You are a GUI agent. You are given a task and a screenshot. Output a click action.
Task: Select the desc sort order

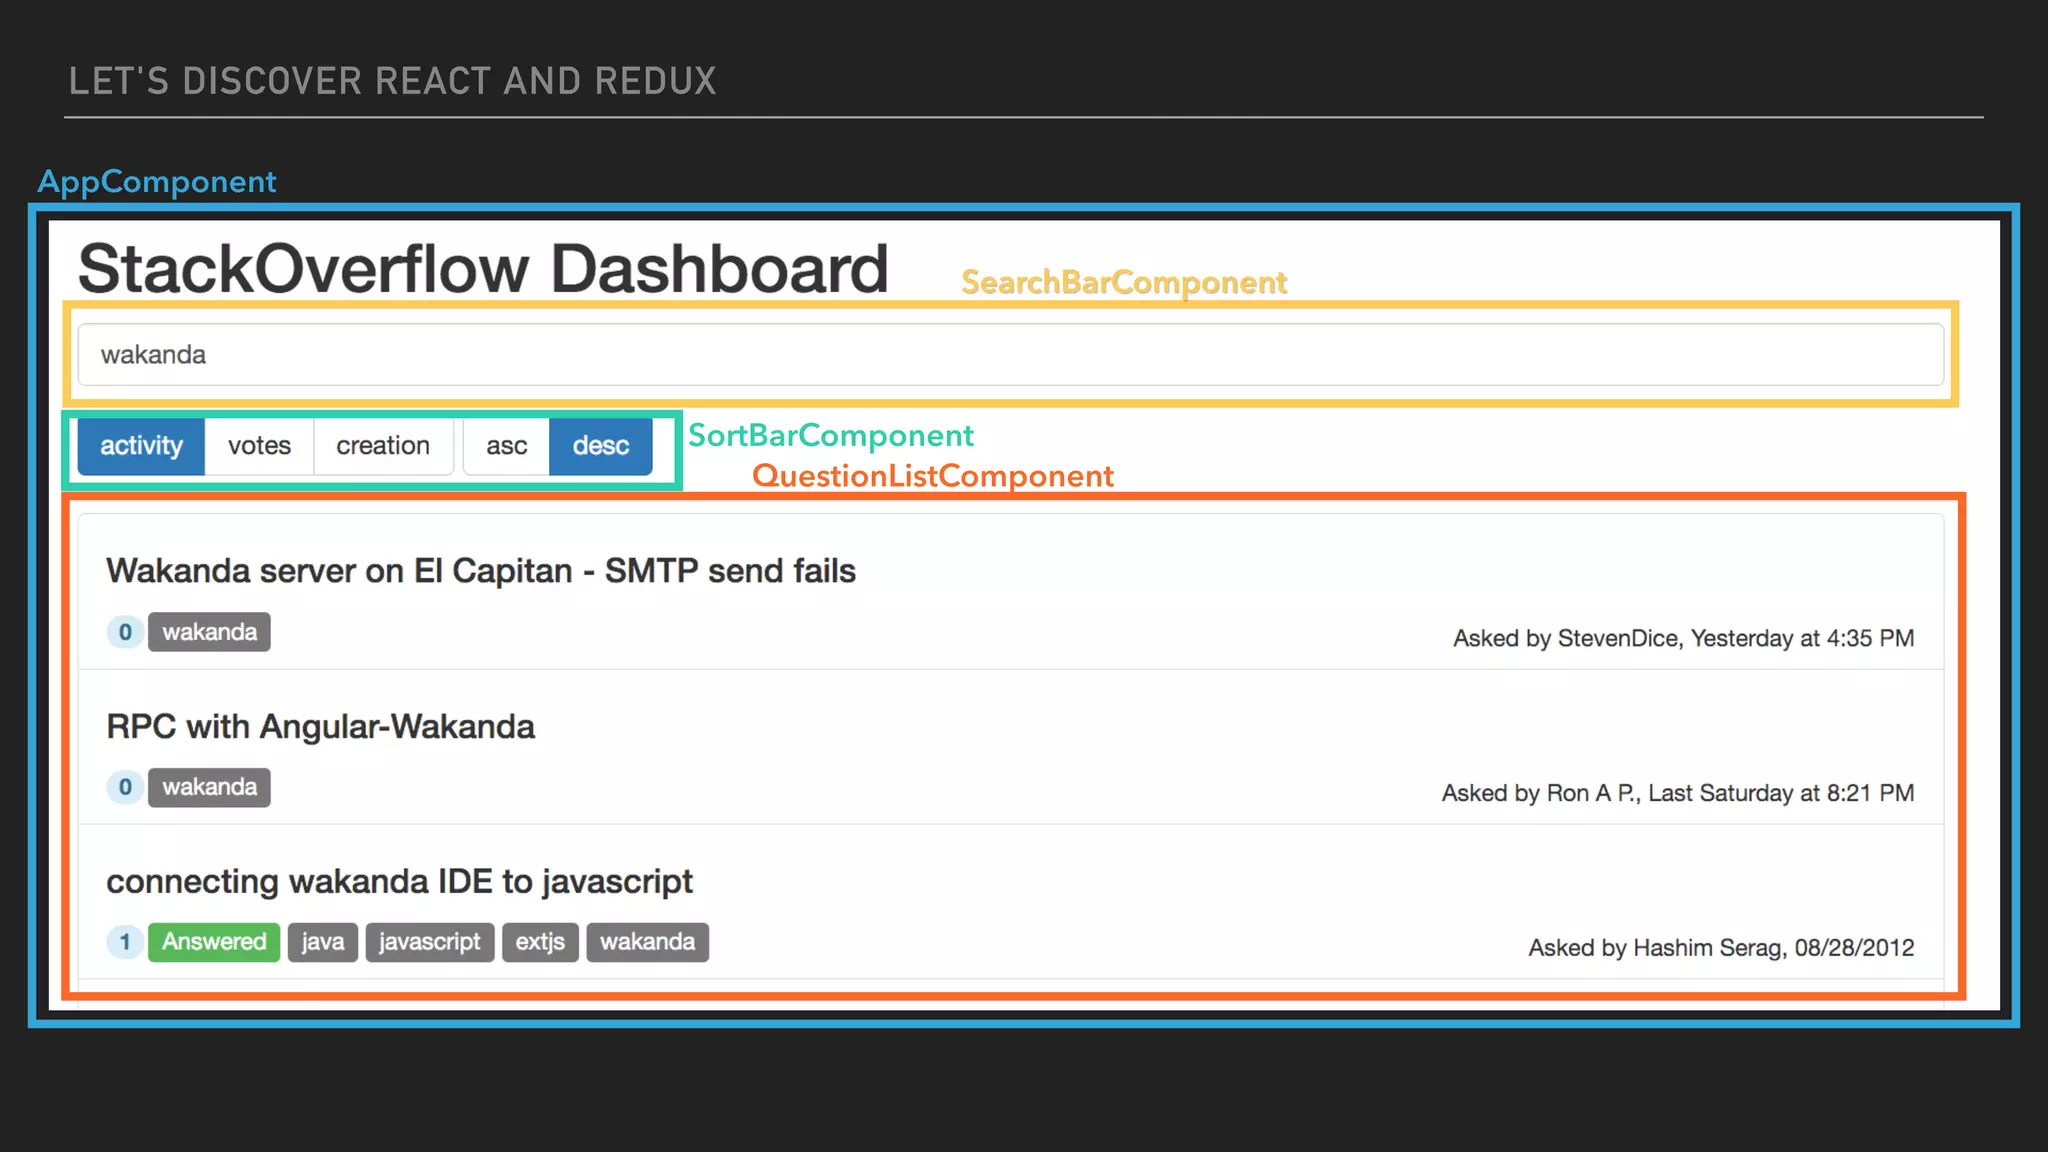point(601,446)
